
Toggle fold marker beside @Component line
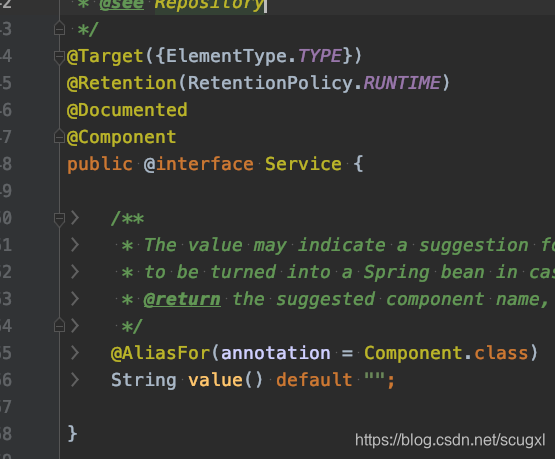pos(59,137)
